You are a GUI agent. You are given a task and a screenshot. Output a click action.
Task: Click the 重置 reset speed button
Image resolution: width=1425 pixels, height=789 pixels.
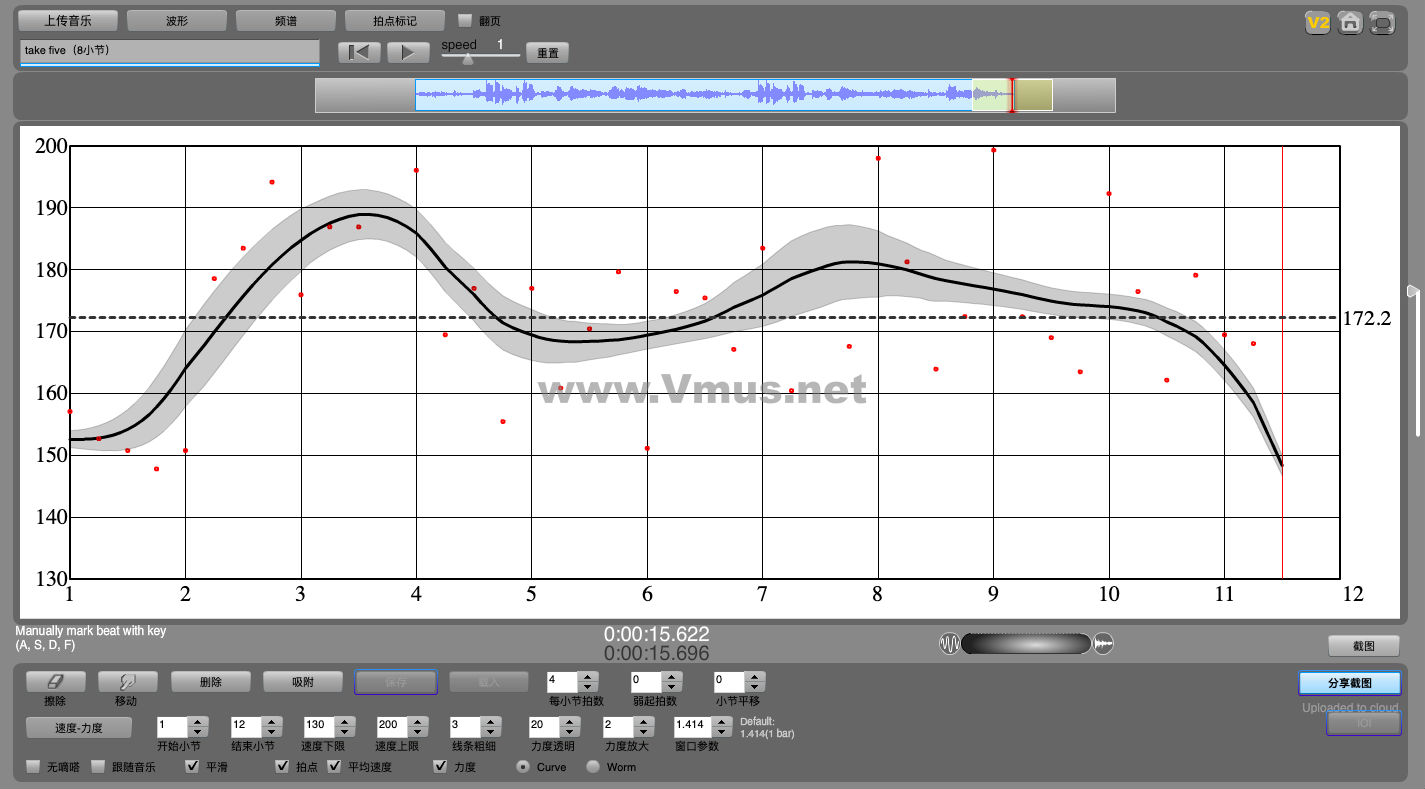click(x=548, y=53)
